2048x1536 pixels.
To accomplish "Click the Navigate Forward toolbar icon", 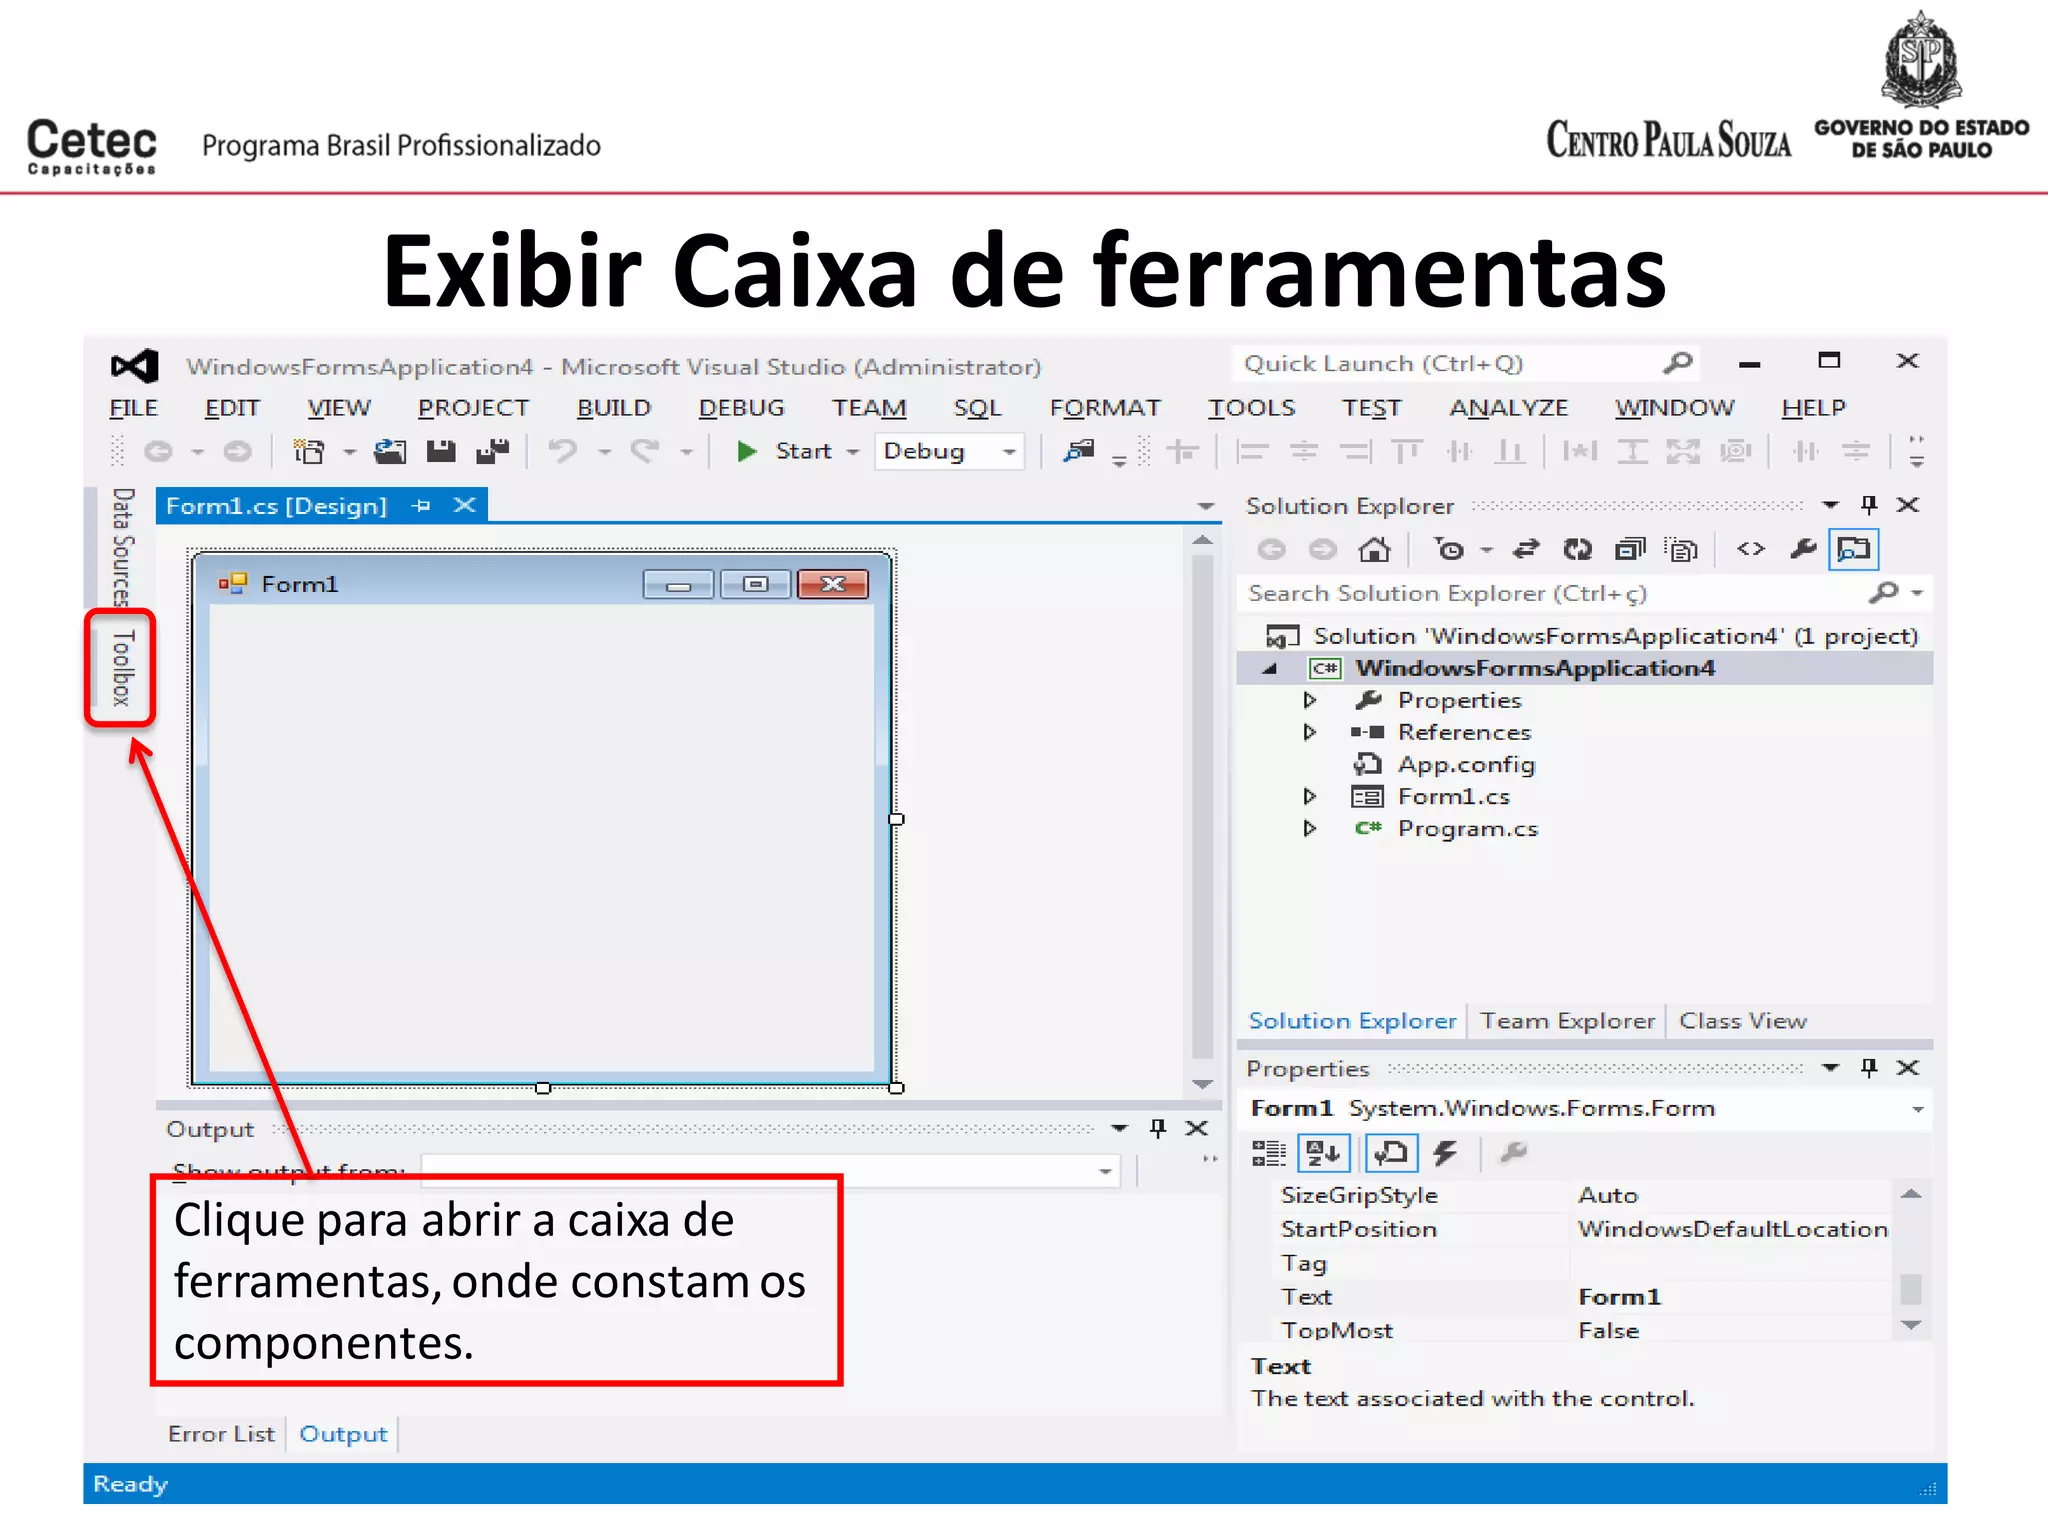I will pos(237,451).
